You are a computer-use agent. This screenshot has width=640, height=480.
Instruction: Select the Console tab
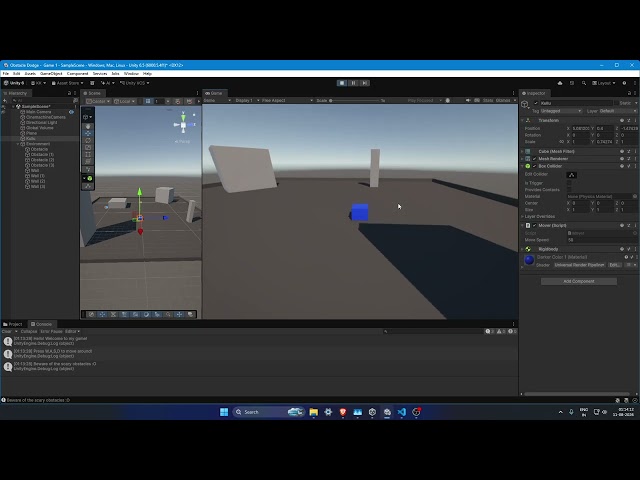(x=42, y=324)
